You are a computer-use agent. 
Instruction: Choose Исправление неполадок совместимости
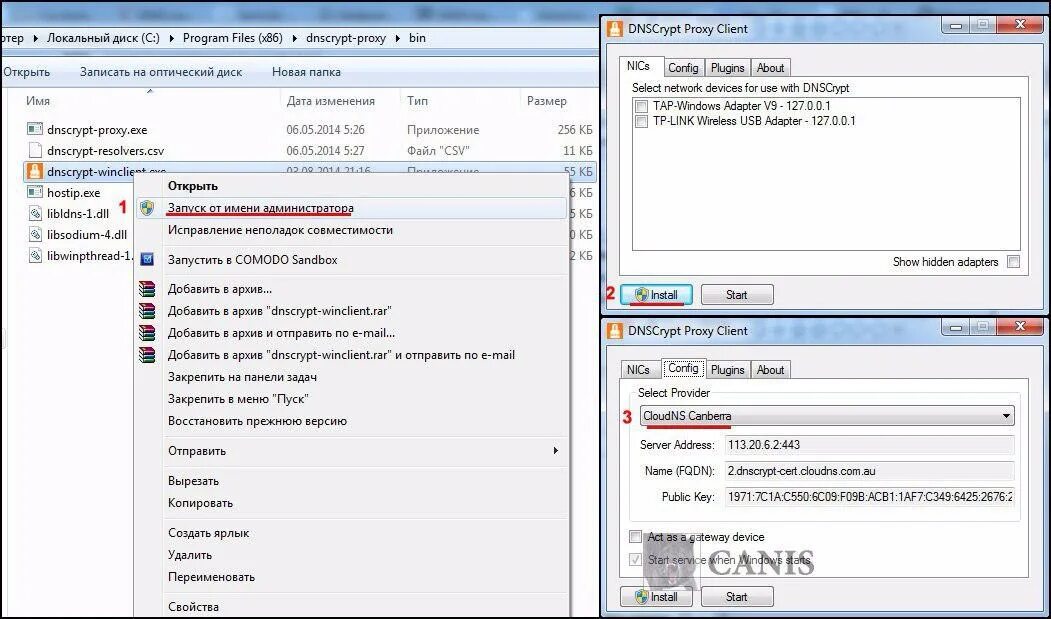[x=280, y=230]
